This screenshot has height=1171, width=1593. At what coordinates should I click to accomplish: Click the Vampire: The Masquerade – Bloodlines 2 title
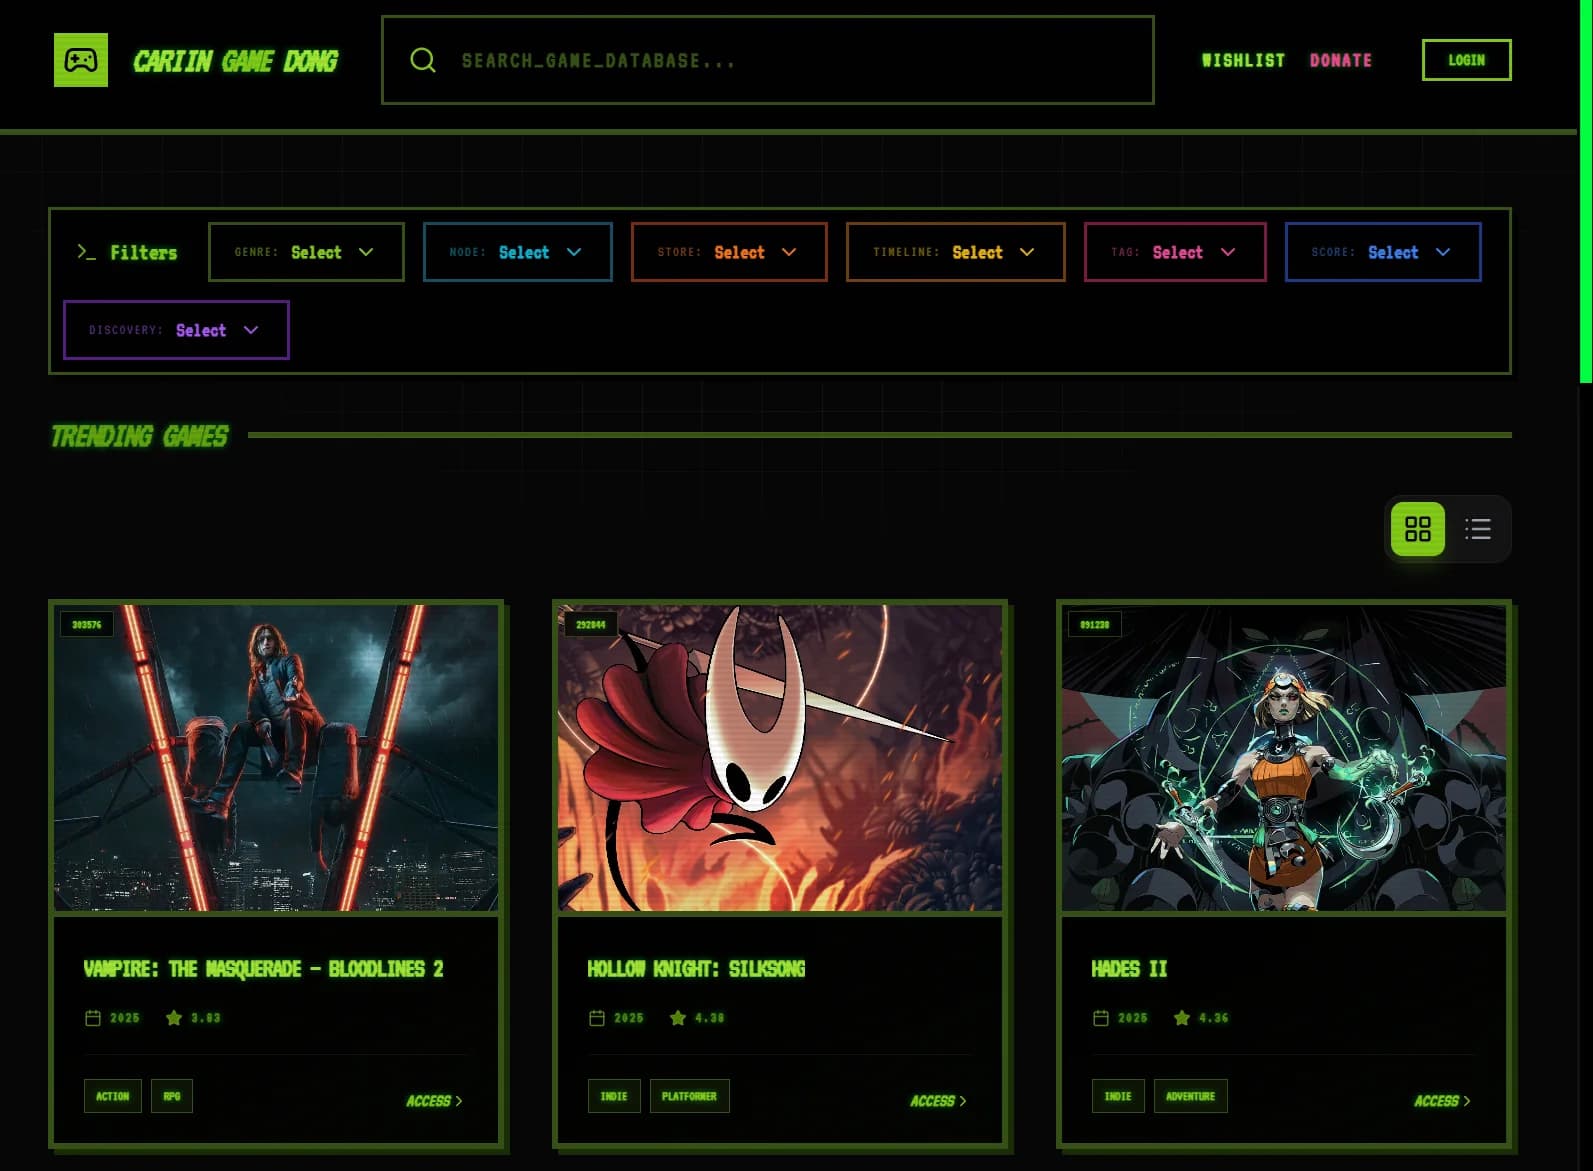tap(264, 969)
